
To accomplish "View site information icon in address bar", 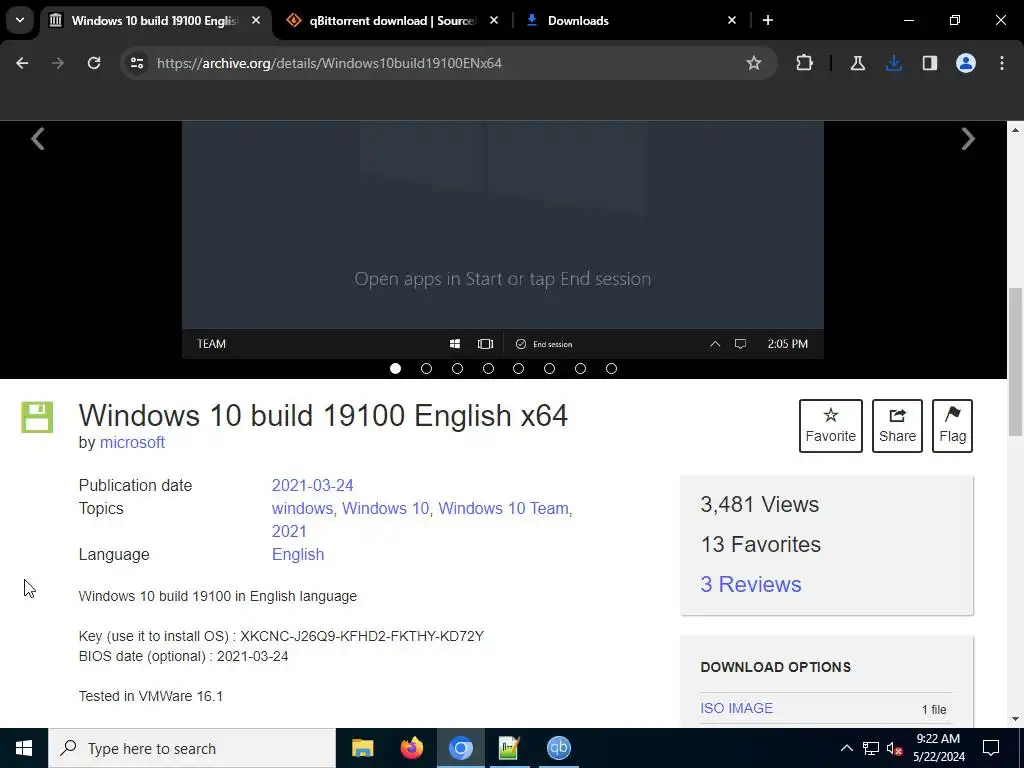I will pos(137,63).
